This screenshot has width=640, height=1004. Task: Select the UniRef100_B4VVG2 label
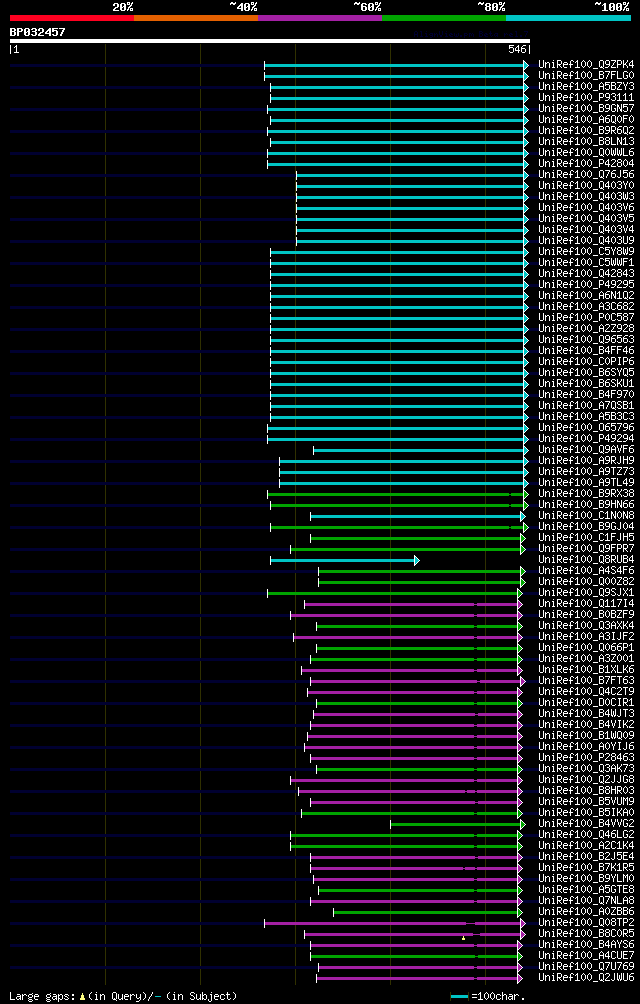coord(586,823)
